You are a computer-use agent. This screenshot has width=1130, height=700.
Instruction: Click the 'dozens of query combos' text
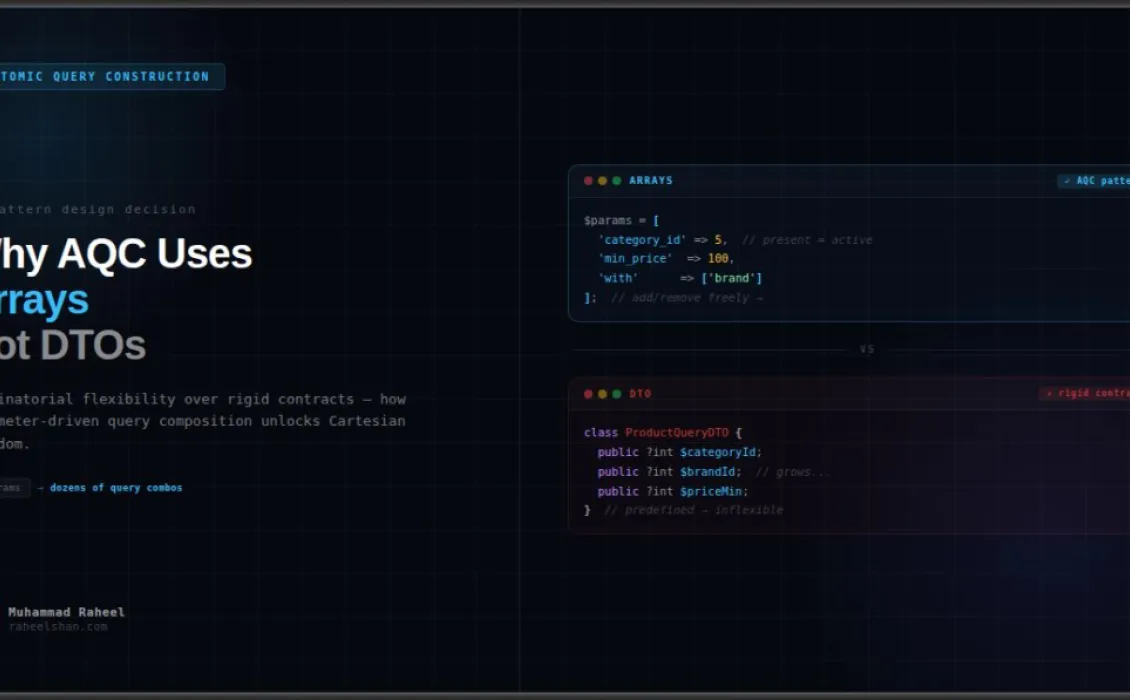tap(116, 488)
